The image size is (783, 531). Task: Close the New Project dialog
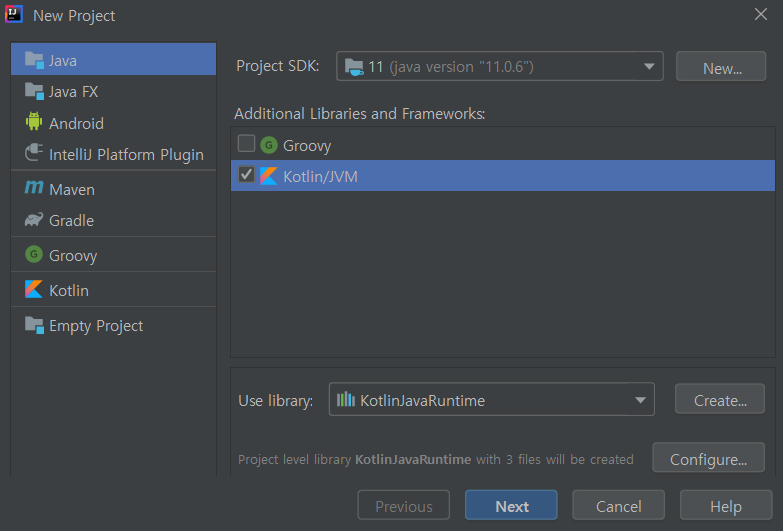tap(761, 14)
